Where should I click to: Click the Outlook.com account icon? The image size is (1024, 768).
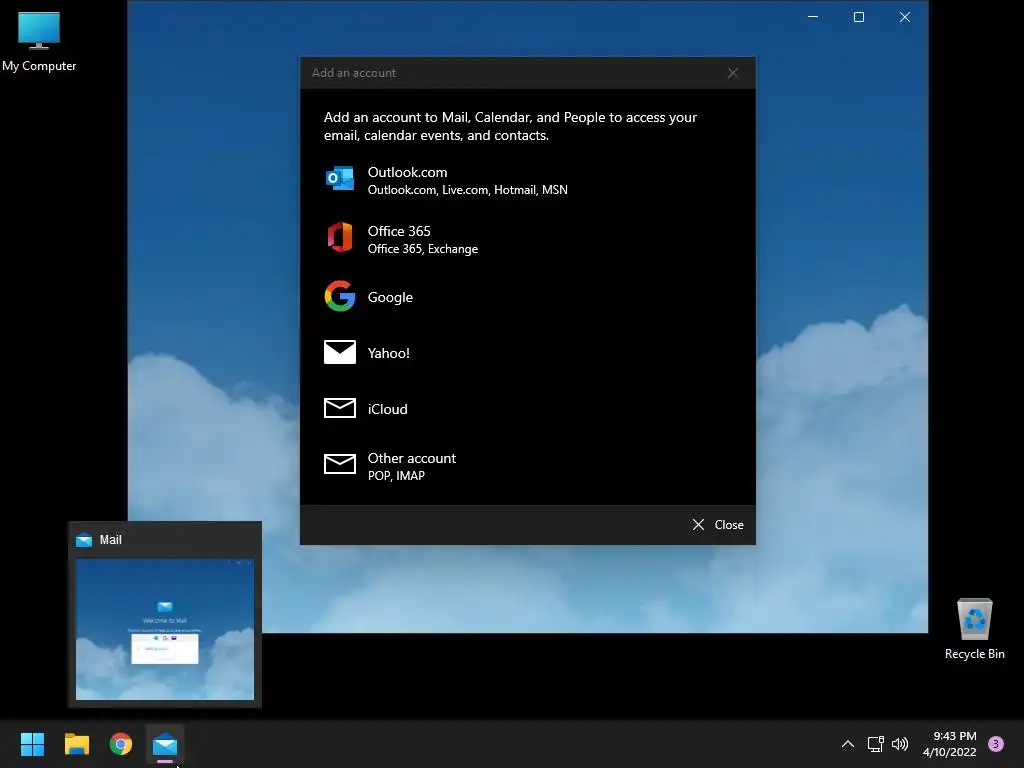340,178
